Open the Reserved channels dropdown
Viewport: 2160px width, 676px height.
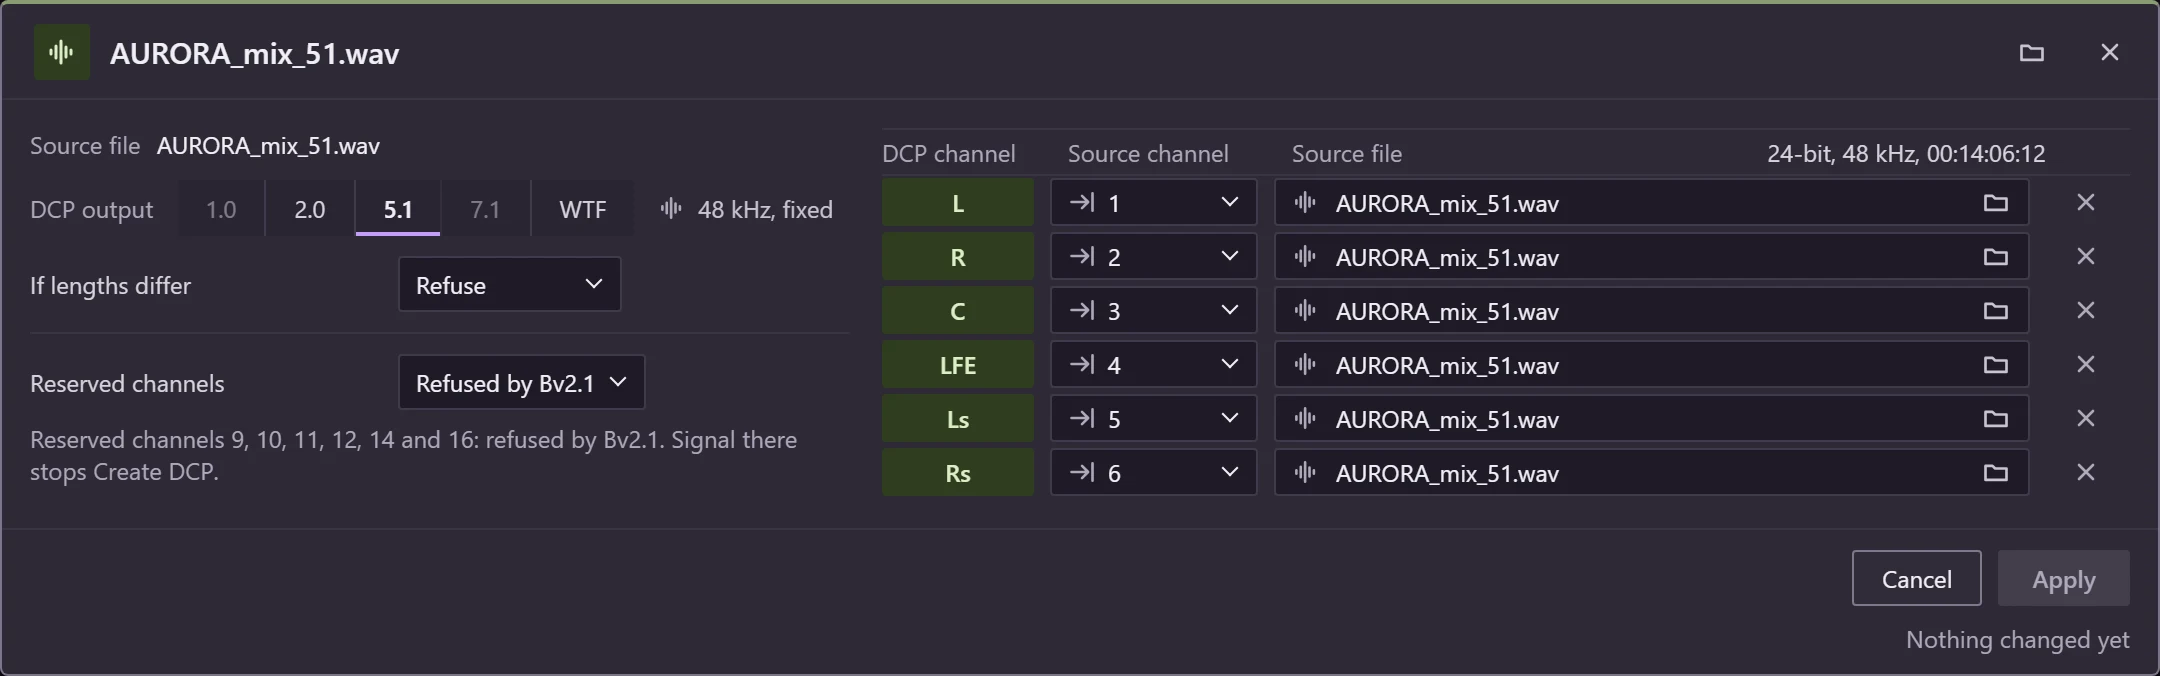pos(521,383)
